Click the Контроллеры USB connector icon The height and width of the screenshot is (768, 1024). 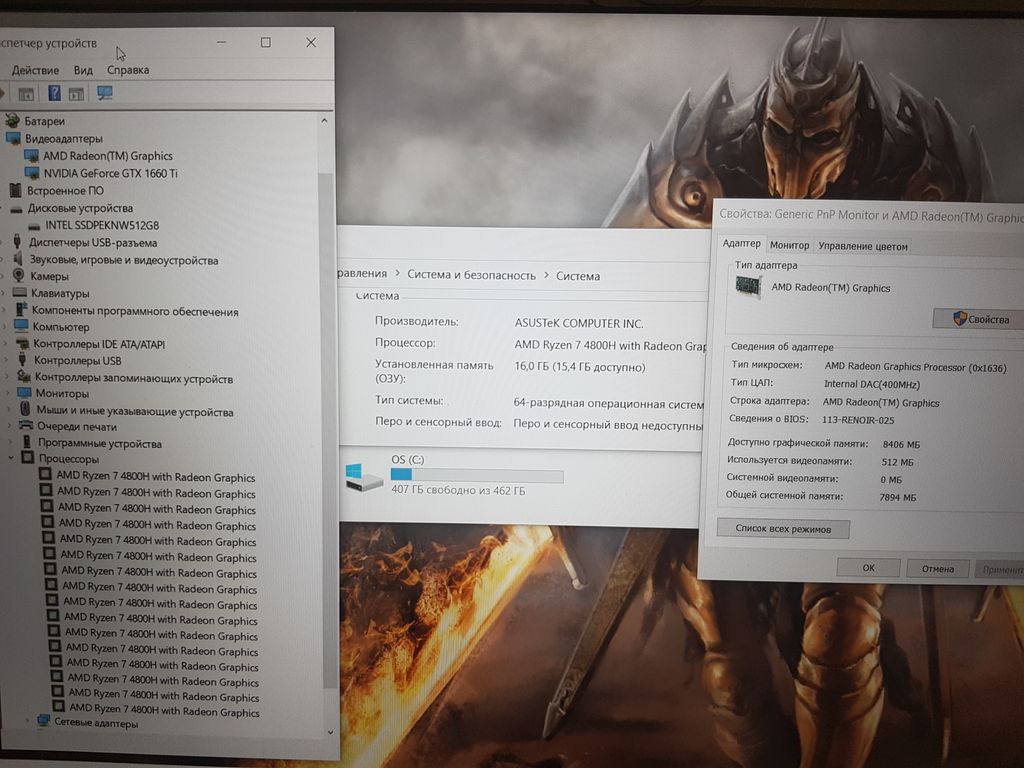21,361
